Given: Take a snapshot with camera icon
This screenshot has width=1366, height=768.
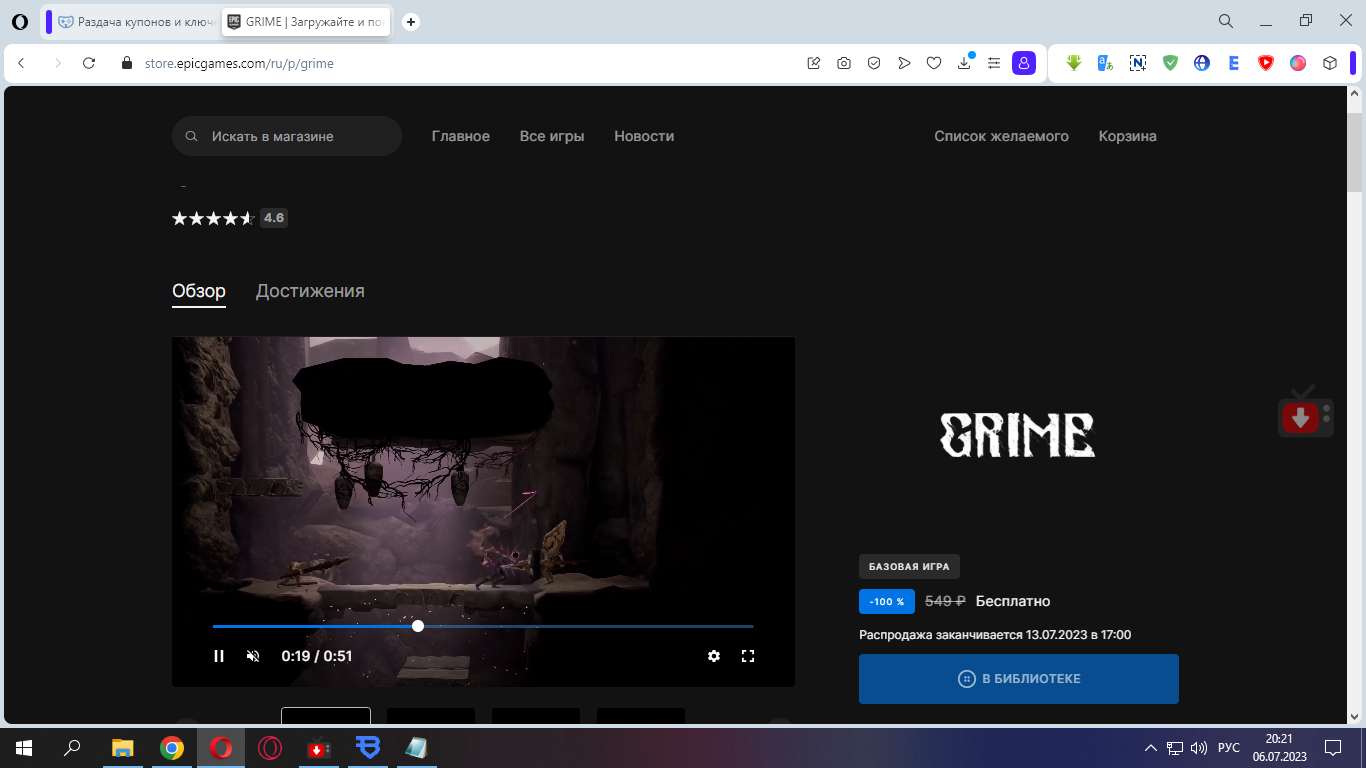Looking at the screenshot, I should 844,63.
